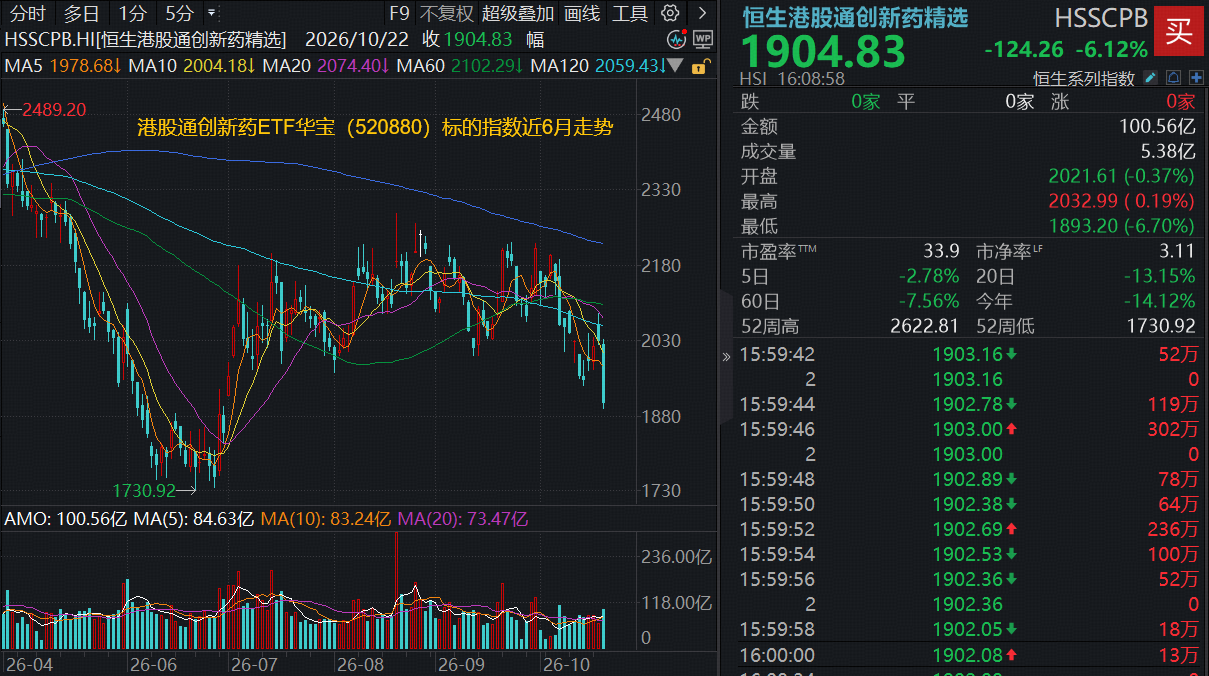The image size is (1209, 676).
Task: Click the 26-08 date on time axis
Action: tap(361, 664)
